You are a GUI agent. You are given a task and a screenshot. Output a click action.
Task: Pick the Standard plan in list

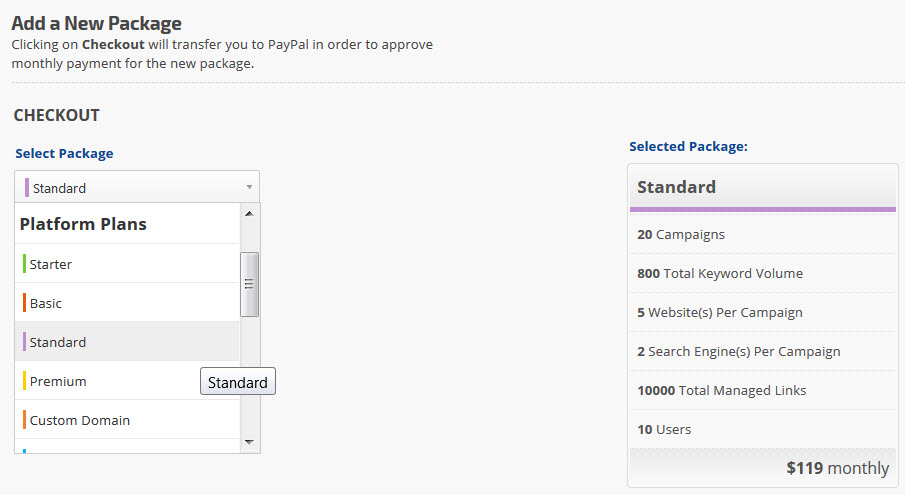[58, 342]
